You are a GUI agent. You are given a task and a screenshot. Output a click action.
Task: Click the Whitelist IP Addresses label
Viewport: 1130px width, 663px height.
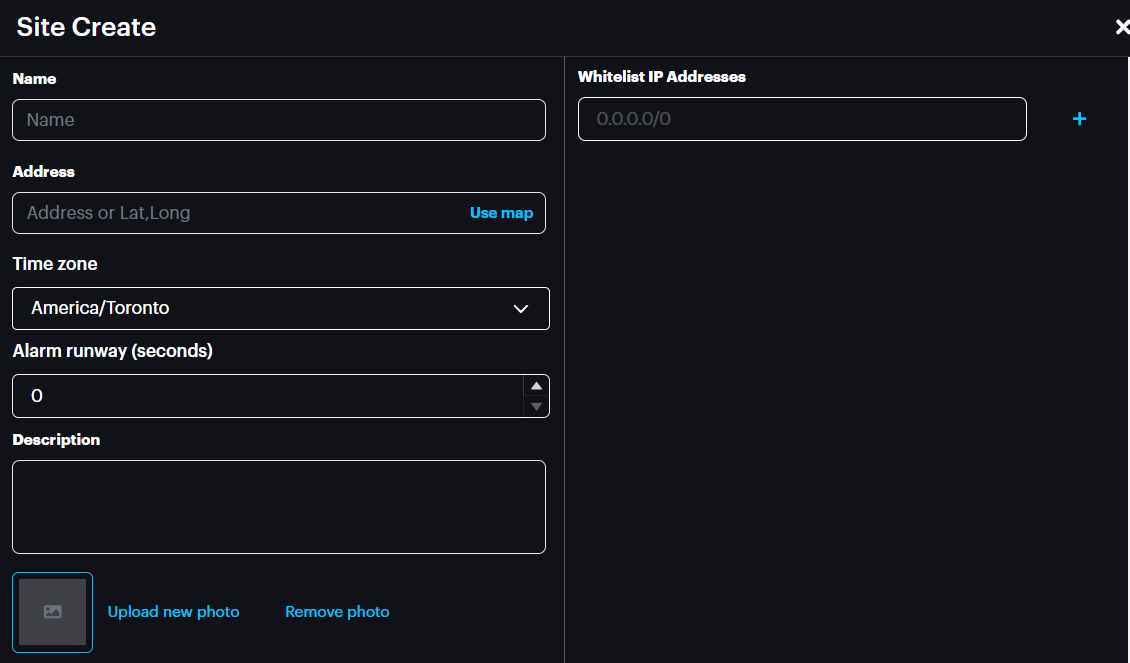coord(661,77)
